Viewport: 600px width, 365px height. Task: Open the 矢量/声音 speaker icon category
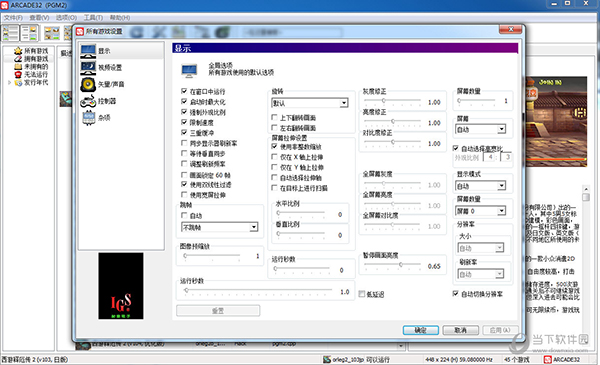coord(88,85)
